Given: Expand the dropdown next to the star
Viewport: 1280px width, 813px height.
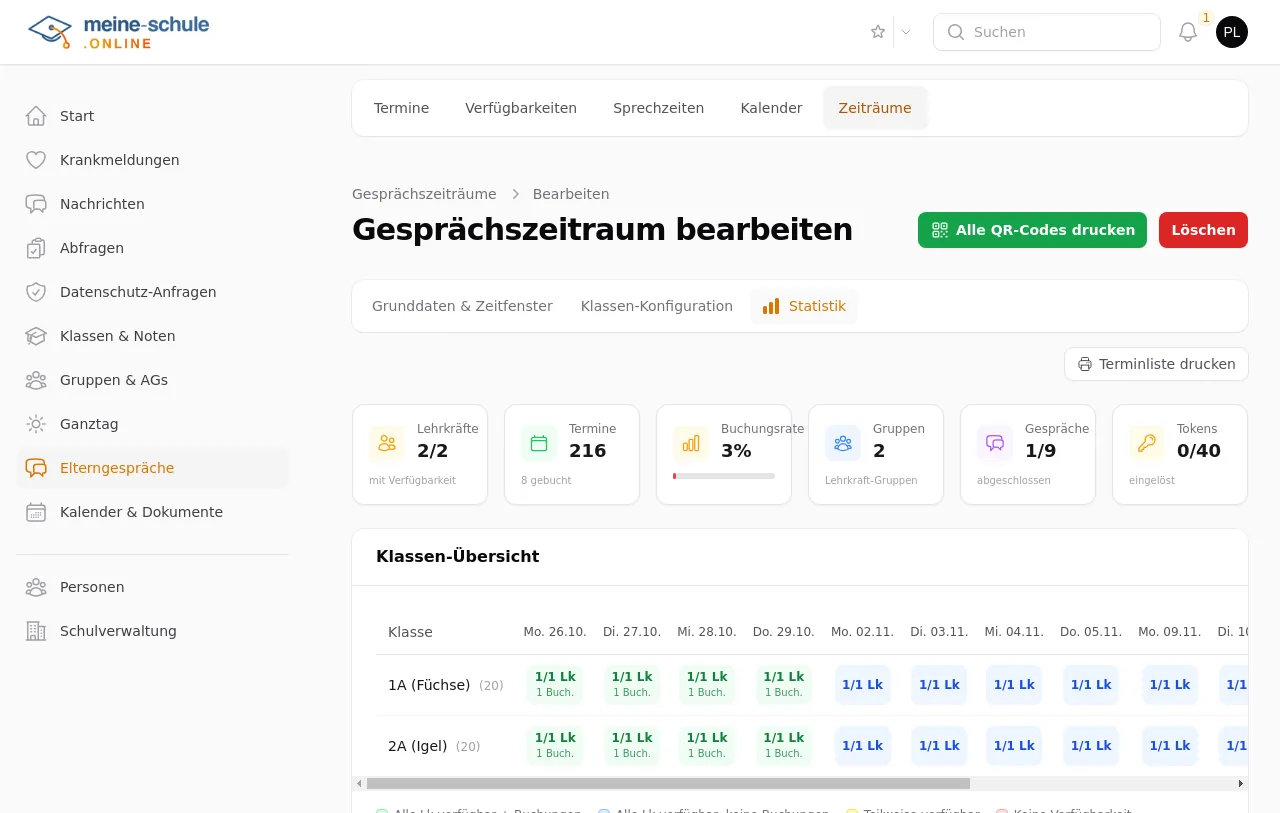Looking at the screenshot, I should click(906, 32).
